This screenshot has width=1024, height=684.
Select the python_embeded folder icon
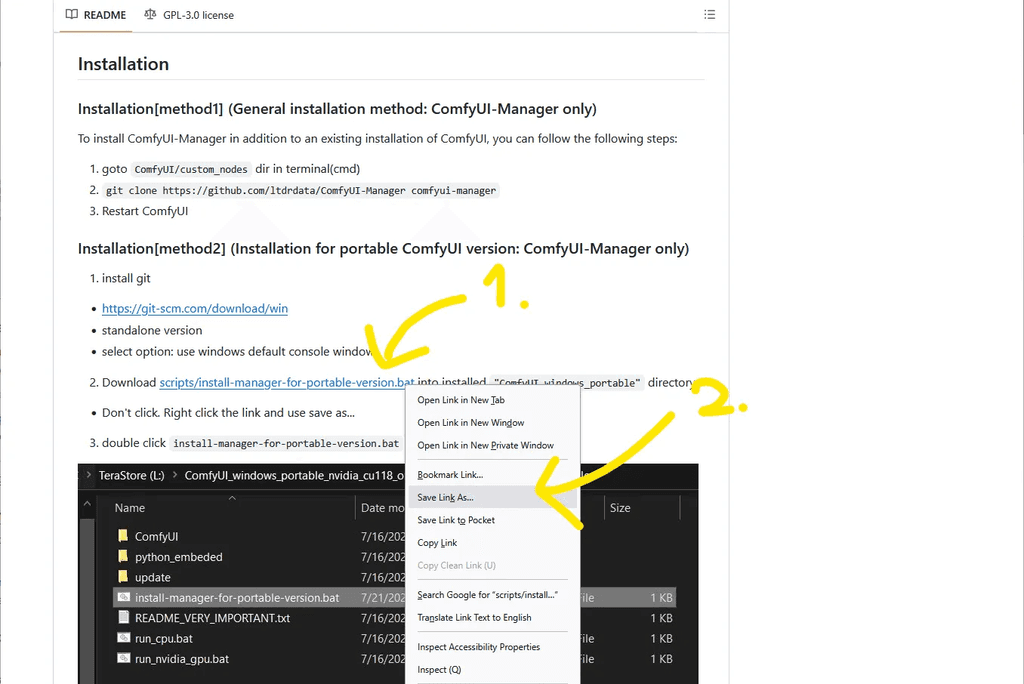[122, 556]
